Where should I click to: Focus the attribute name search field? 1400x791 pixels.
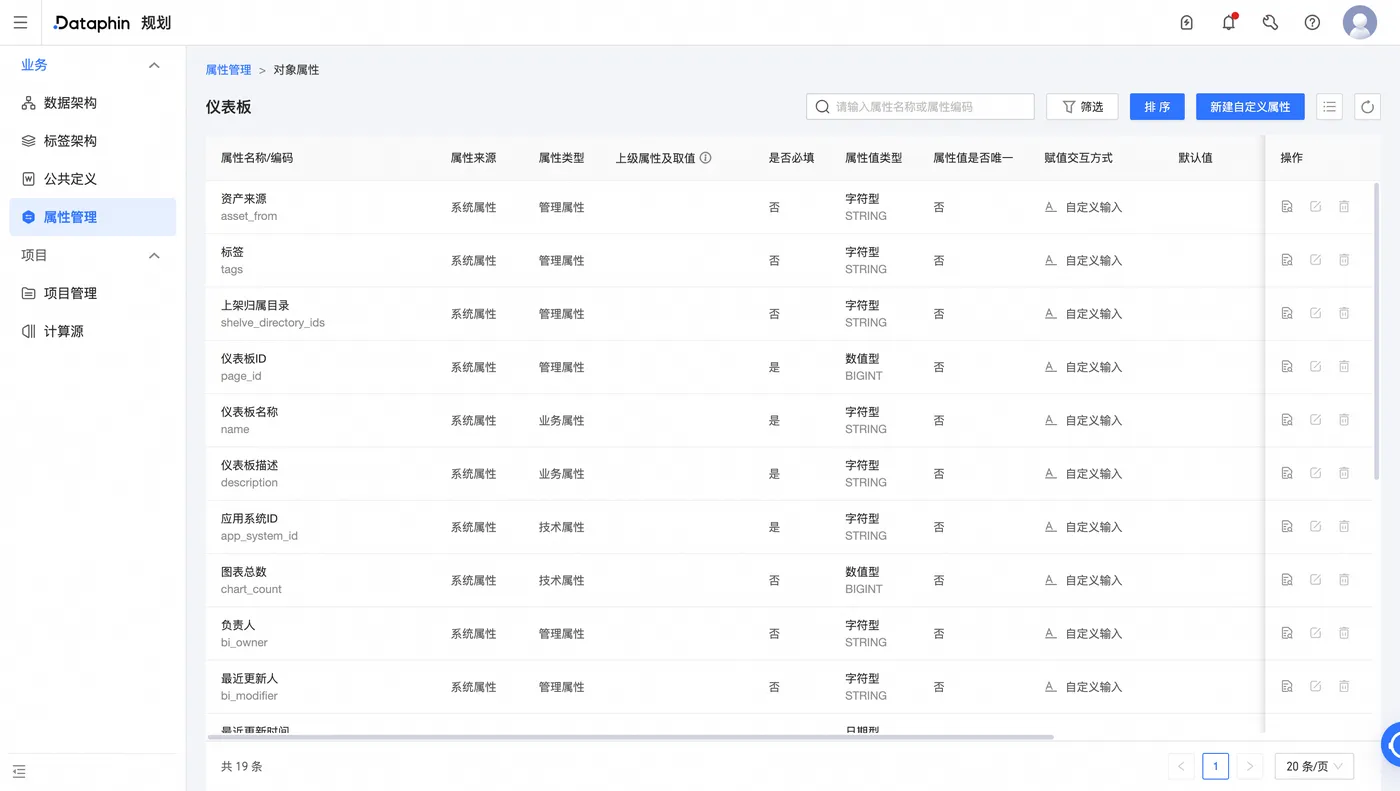point(920,106)
